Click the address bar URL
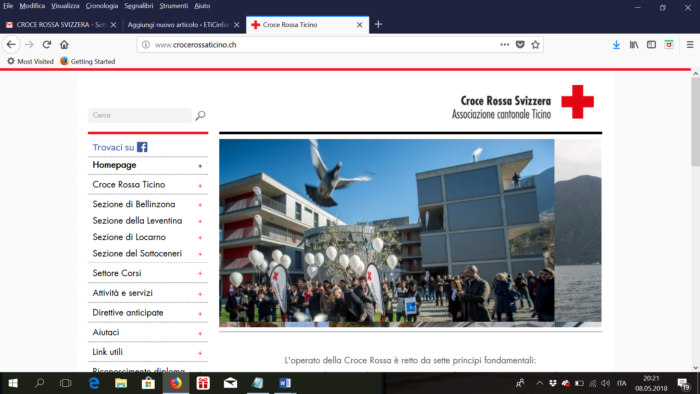 coord(196,45)
